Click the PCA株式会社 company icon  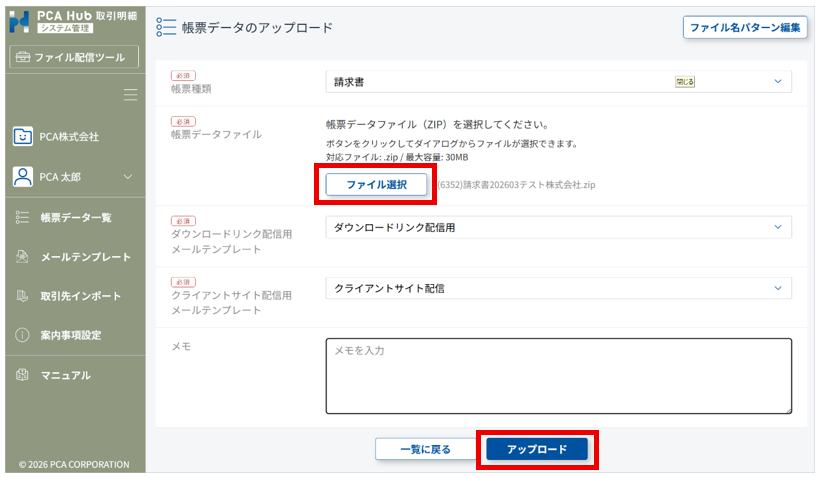click(22, 136)
